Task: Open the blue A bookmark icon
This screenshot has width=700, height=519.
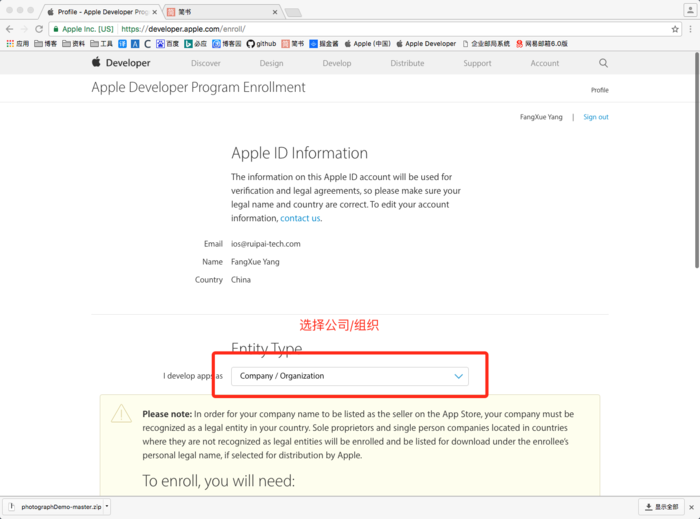Action: 135,44
